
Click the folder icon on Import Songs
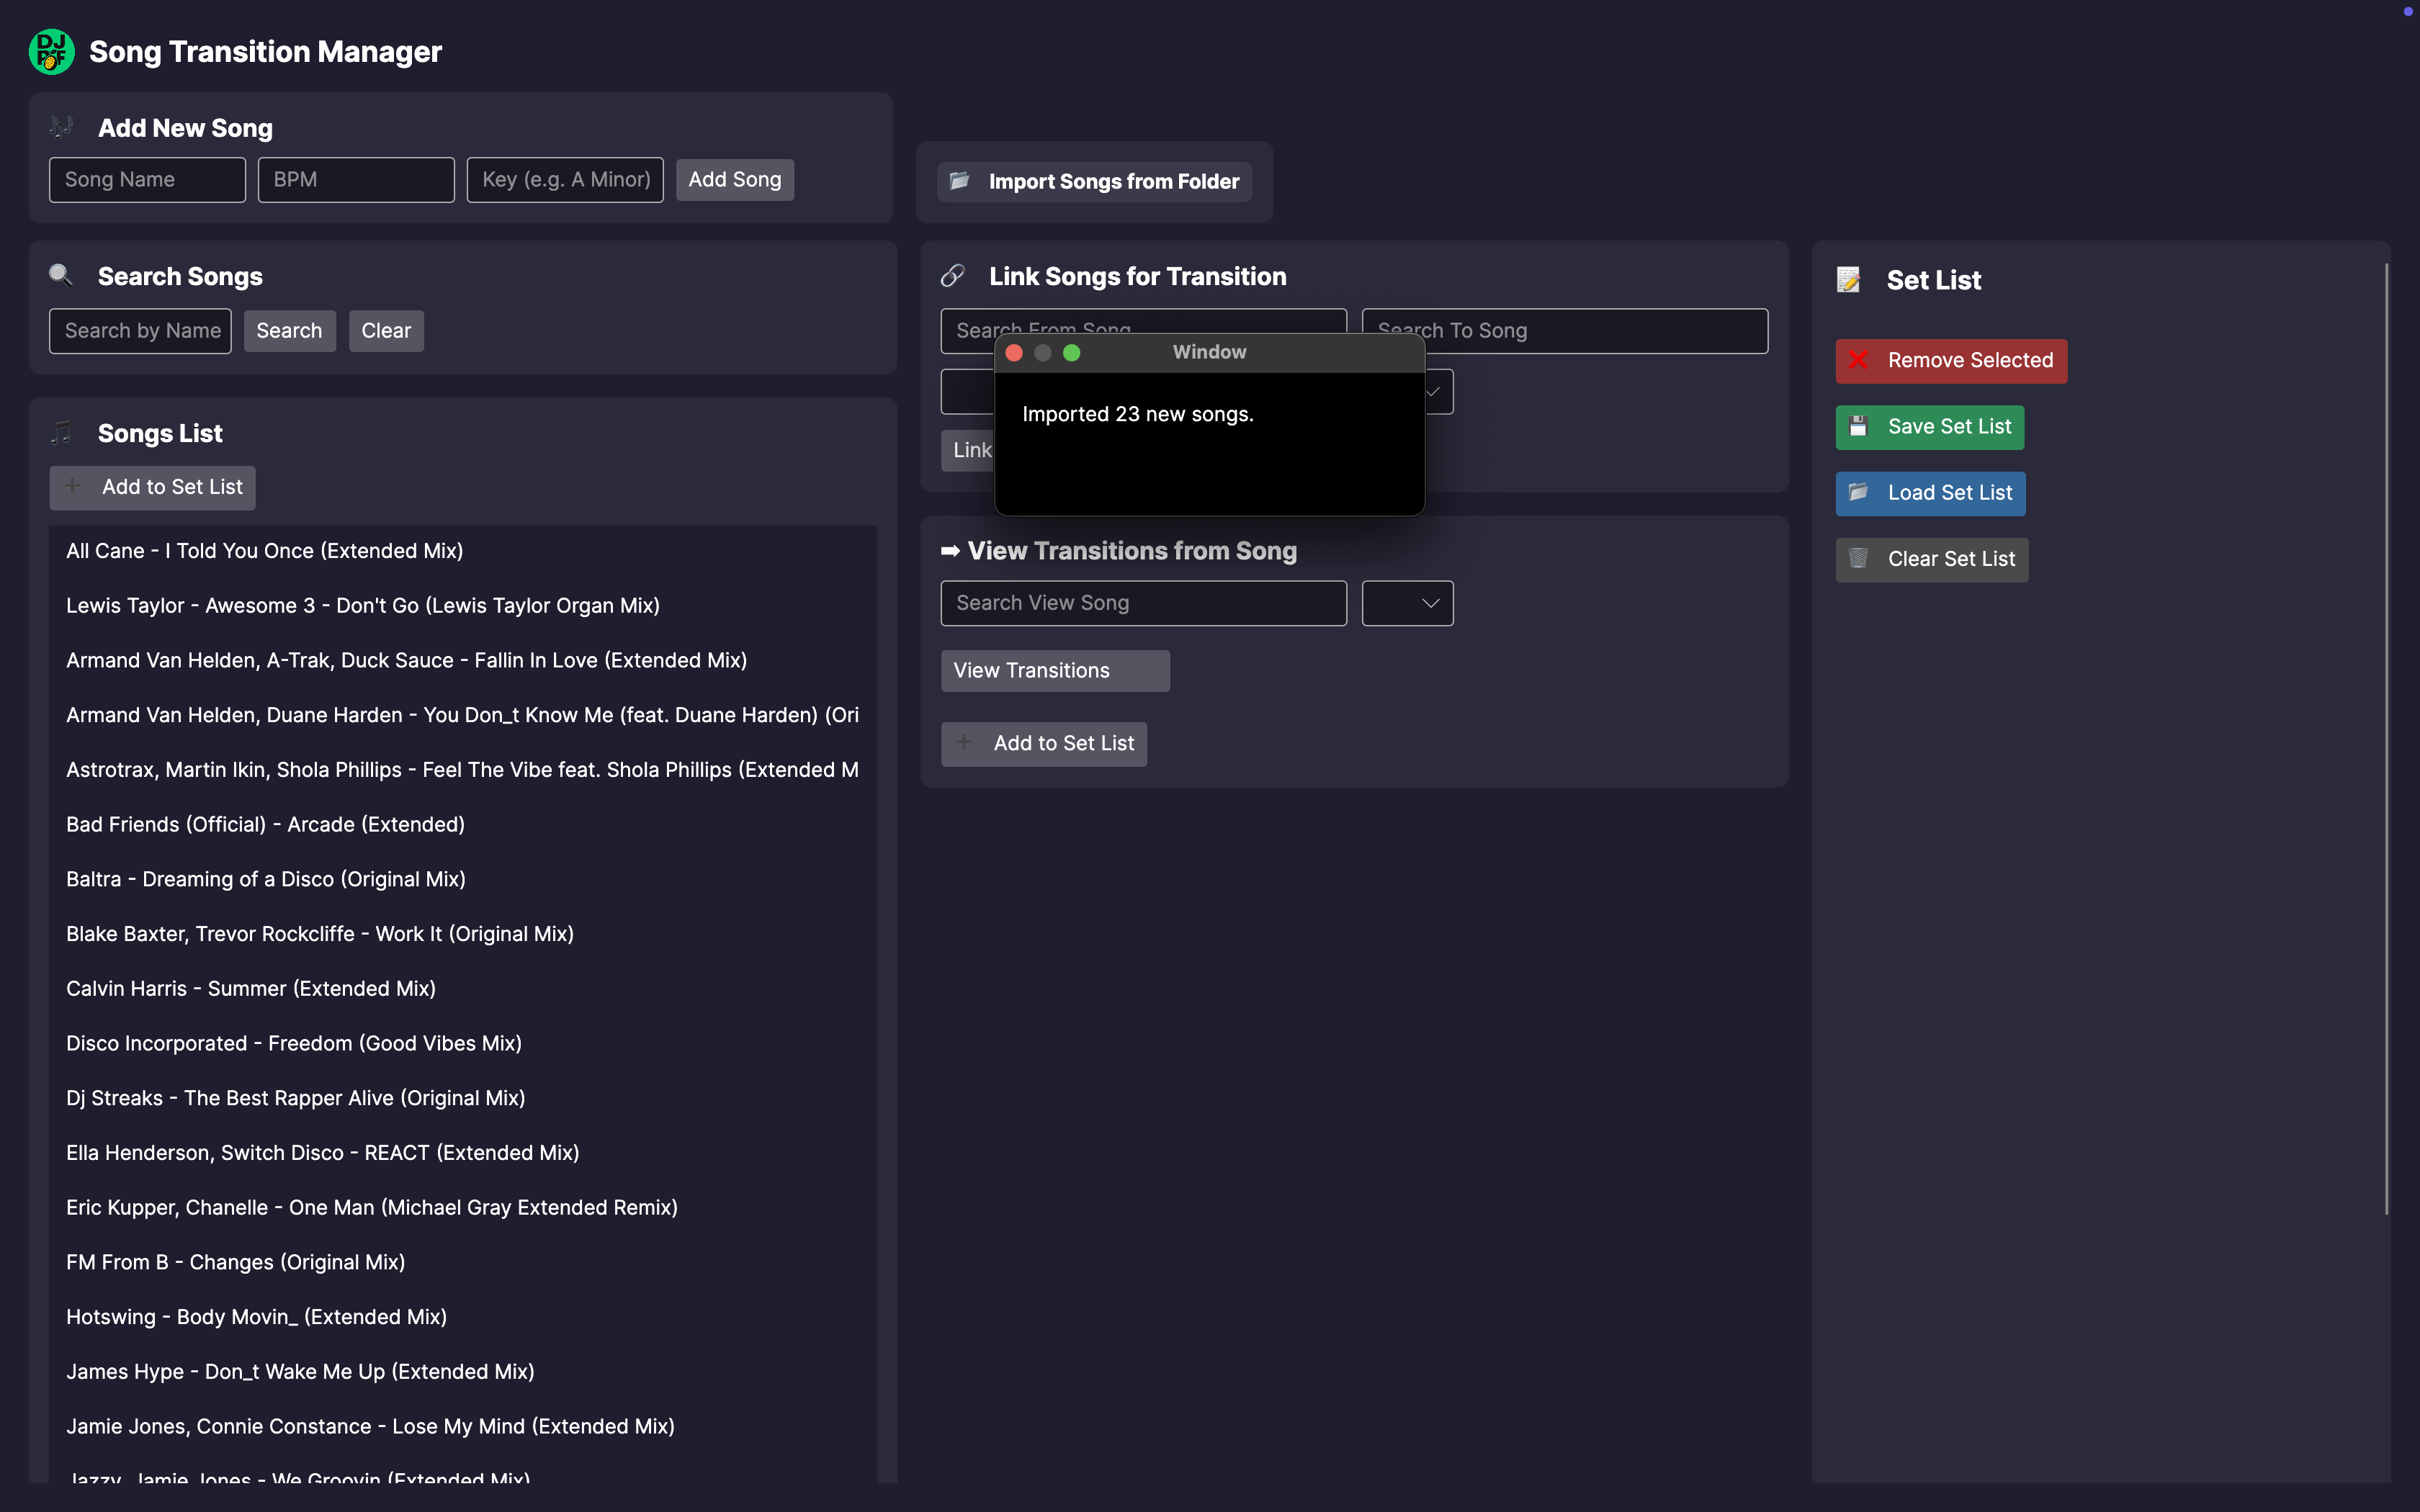tap(959, 181)
